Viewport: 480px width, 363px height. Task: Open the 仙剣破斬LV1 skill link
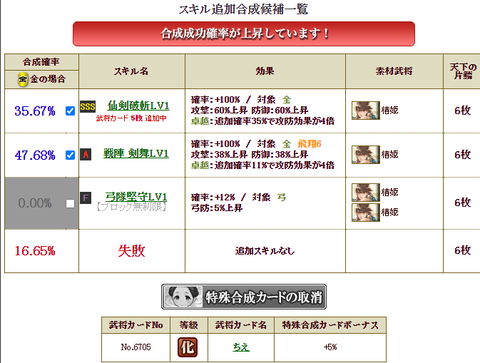(138, 106)
